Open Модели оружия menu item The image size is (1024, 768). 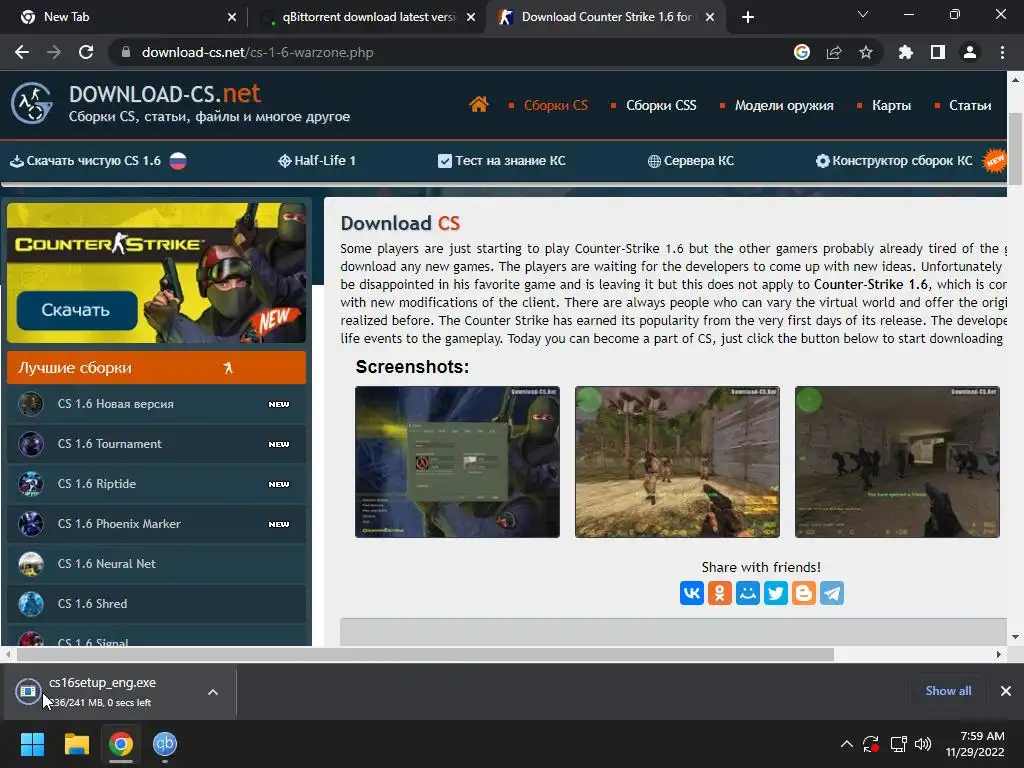[784, 105]
